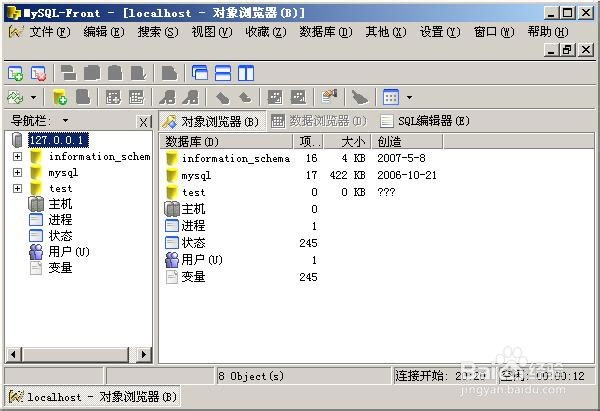
Task: Switch to the SQL编辑器(E) tab
Action: click(x=425, y=121)
